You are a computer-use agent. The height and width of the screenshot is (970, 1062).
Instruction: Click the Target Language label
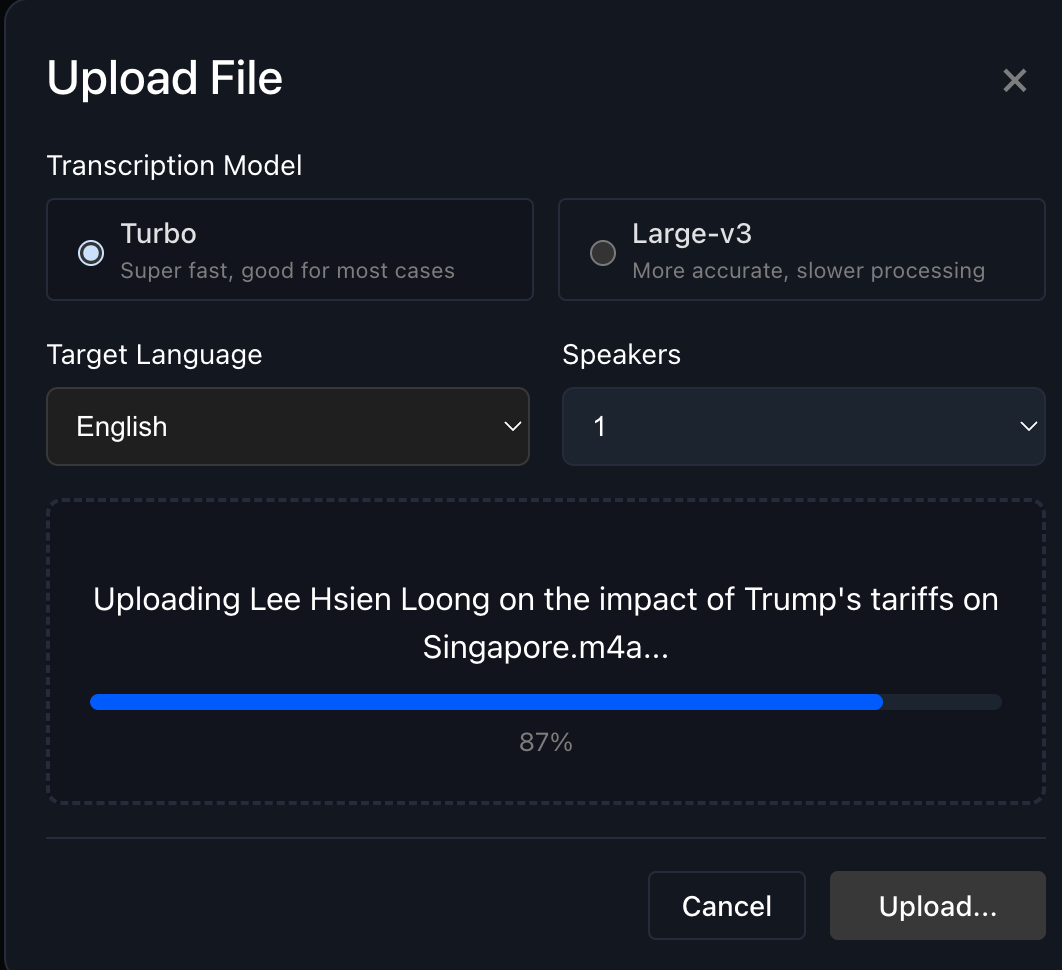[154, 354]
